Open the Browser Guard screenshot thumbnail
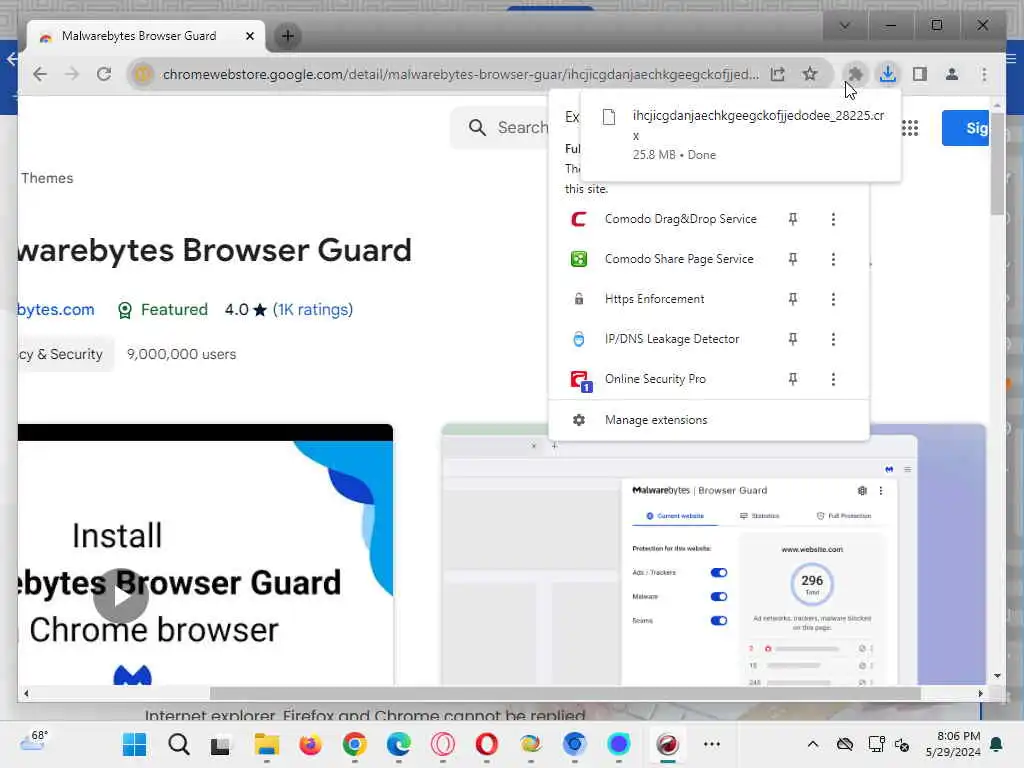1024x768 pixels. [713, 555]
